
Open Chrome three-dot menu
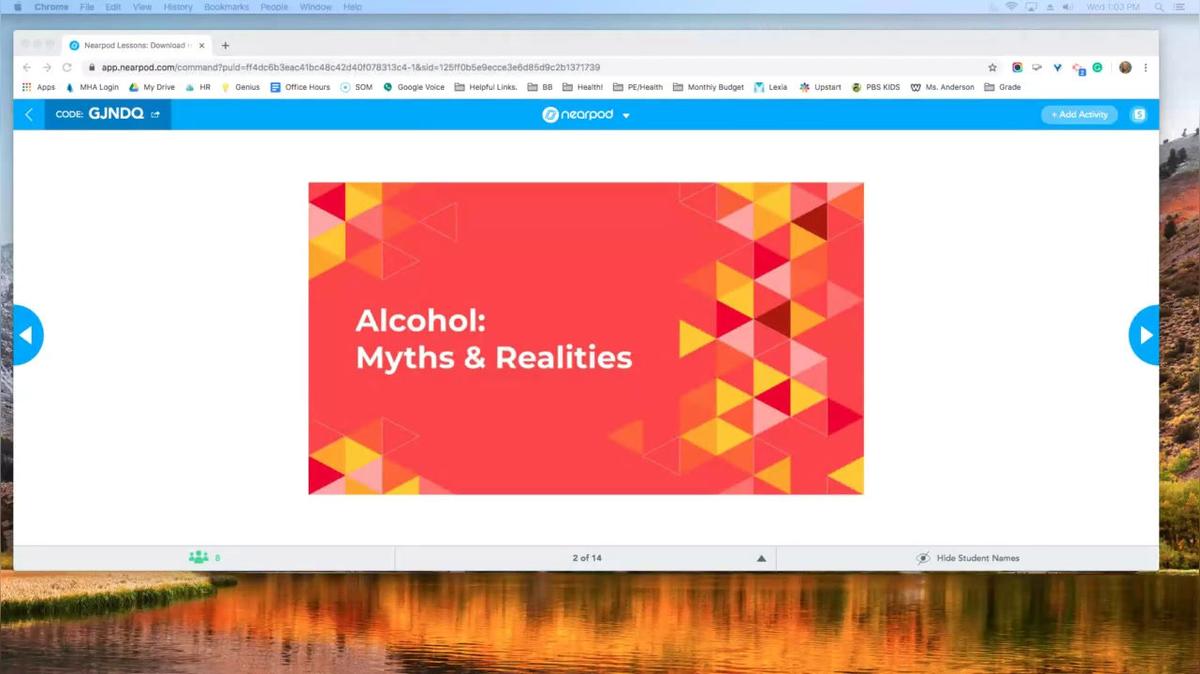click(x=1146, y=68)
